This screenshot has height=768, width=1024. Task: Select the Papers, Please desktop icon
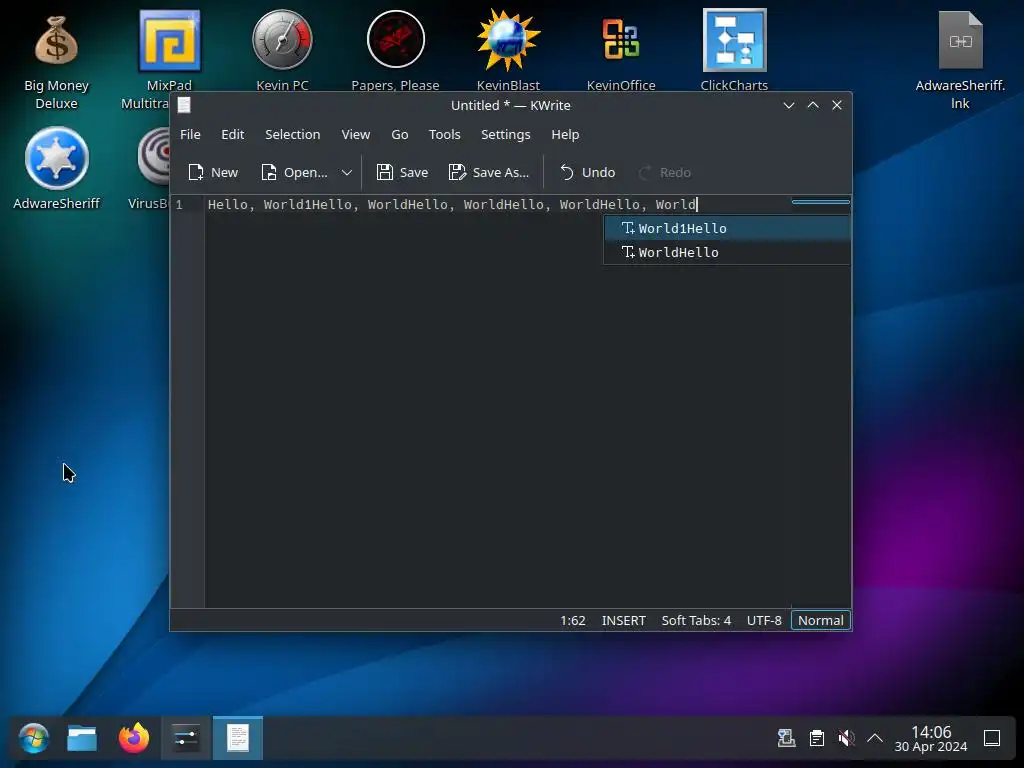click(395, 51)
